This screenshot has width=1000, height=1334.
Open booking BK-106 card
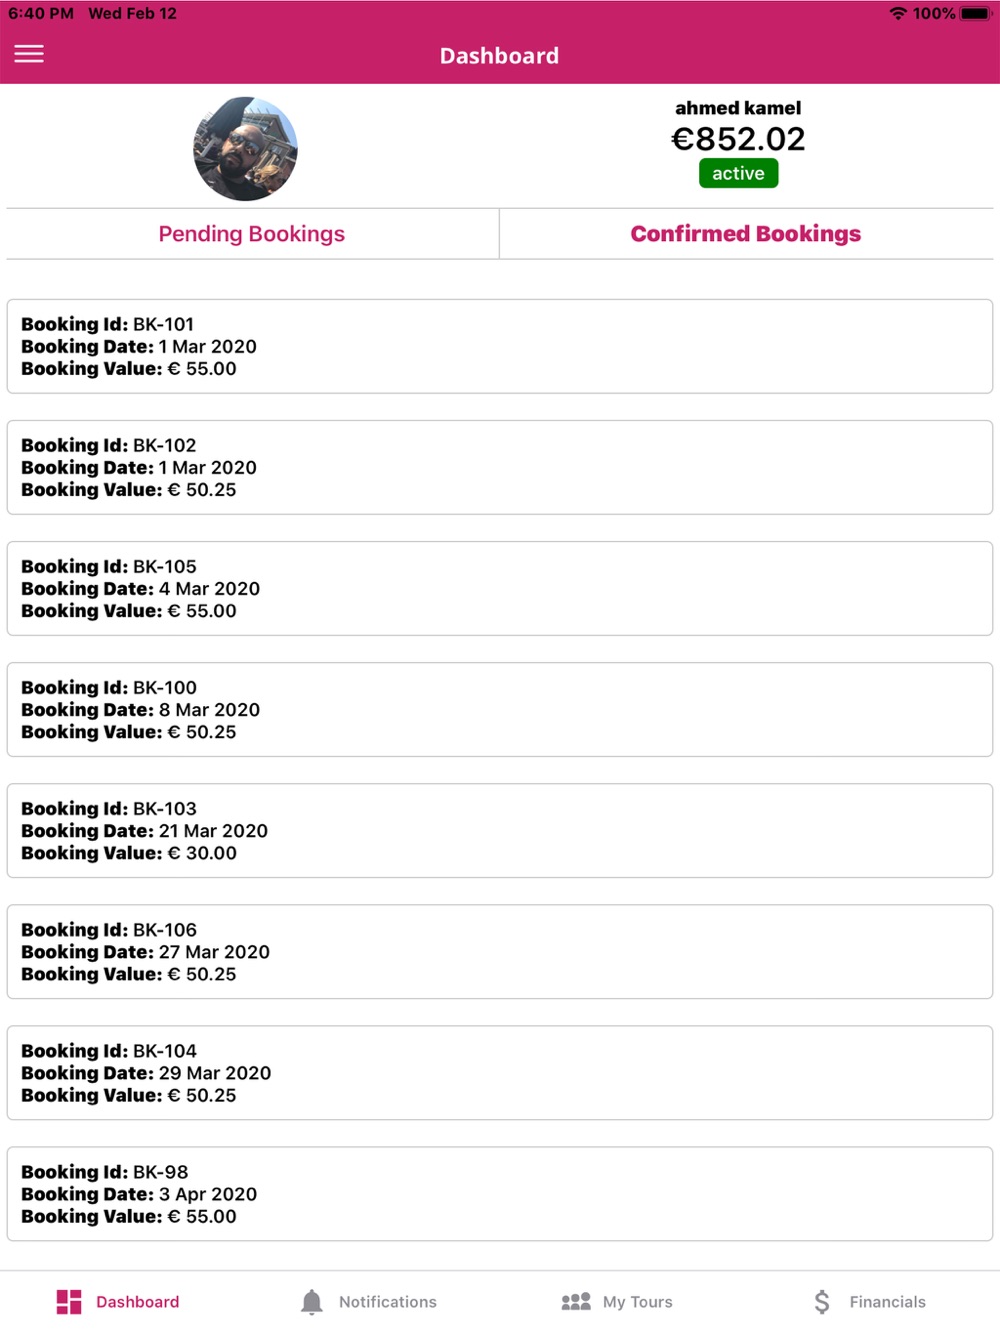[x=500, y=951]
